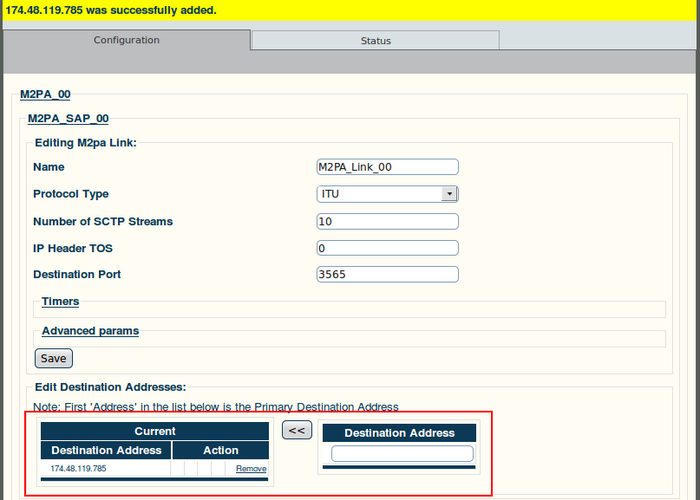The height and width of the screenshot is (500, 700).
Task: Click the empty Destination Address input box
Action: tap(402, 454)
